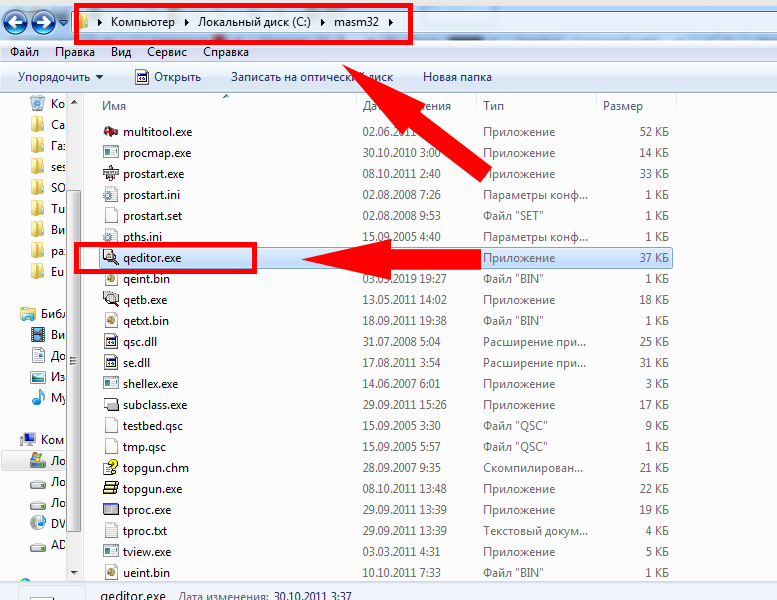Click the Back navigation arrow
This screenshot has width=777, height=600.
(x=17, y=20)
